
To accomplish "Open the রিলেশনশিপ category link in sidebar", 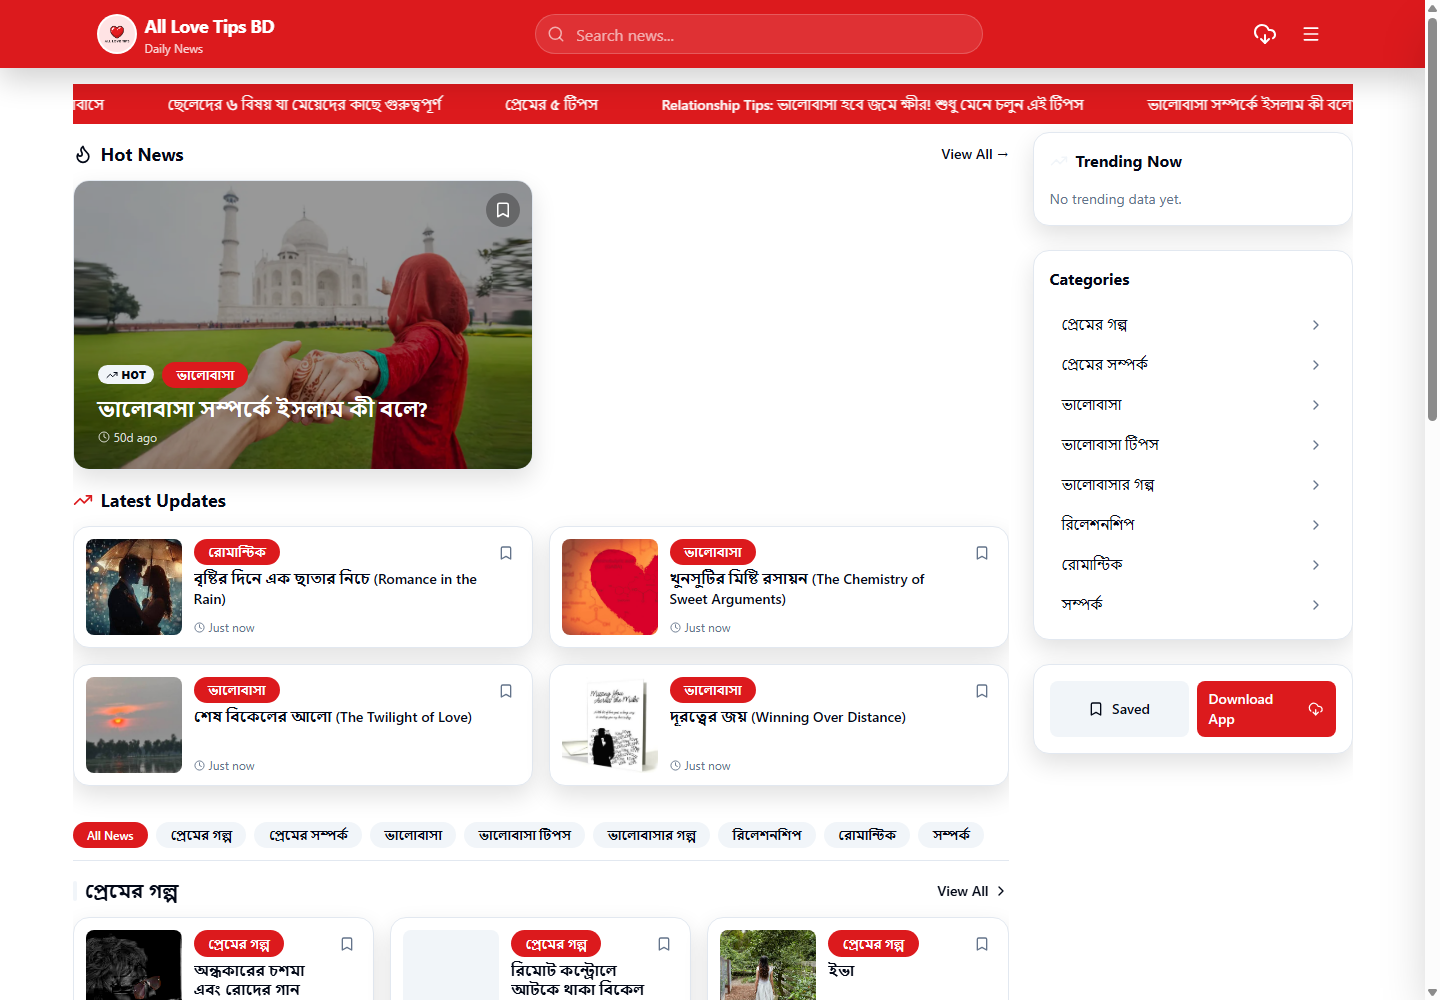I will click(x=1191, y=525).
